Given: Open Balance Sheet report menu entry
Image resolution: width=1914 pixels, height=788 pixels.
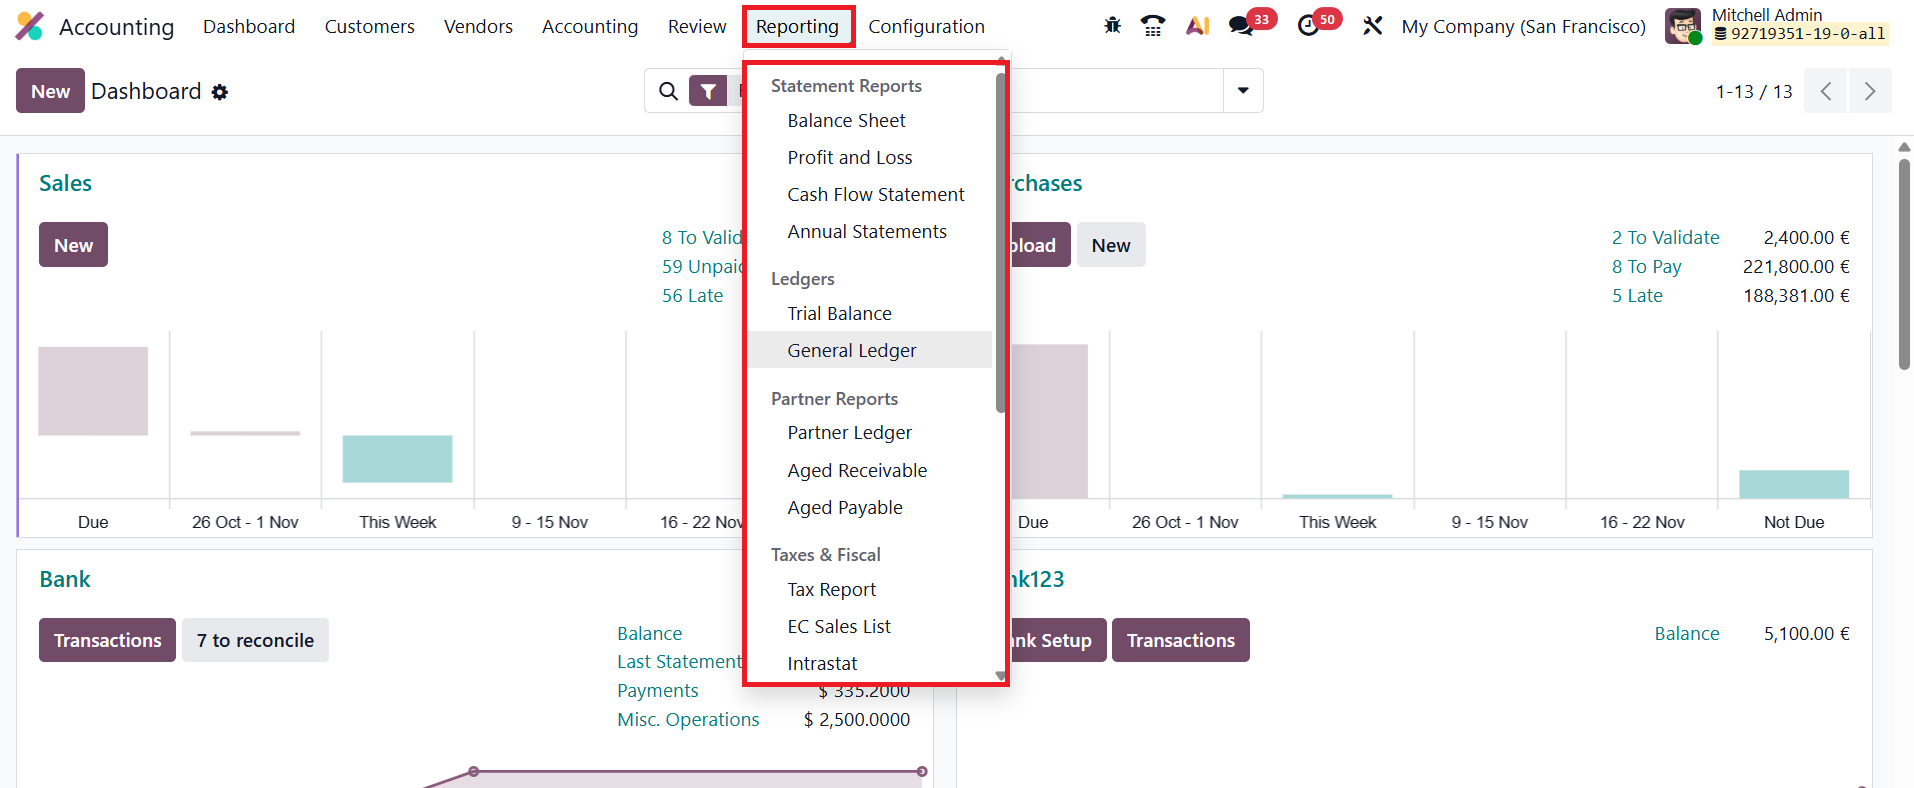Looking at the screenshot, I should [846, 120].
